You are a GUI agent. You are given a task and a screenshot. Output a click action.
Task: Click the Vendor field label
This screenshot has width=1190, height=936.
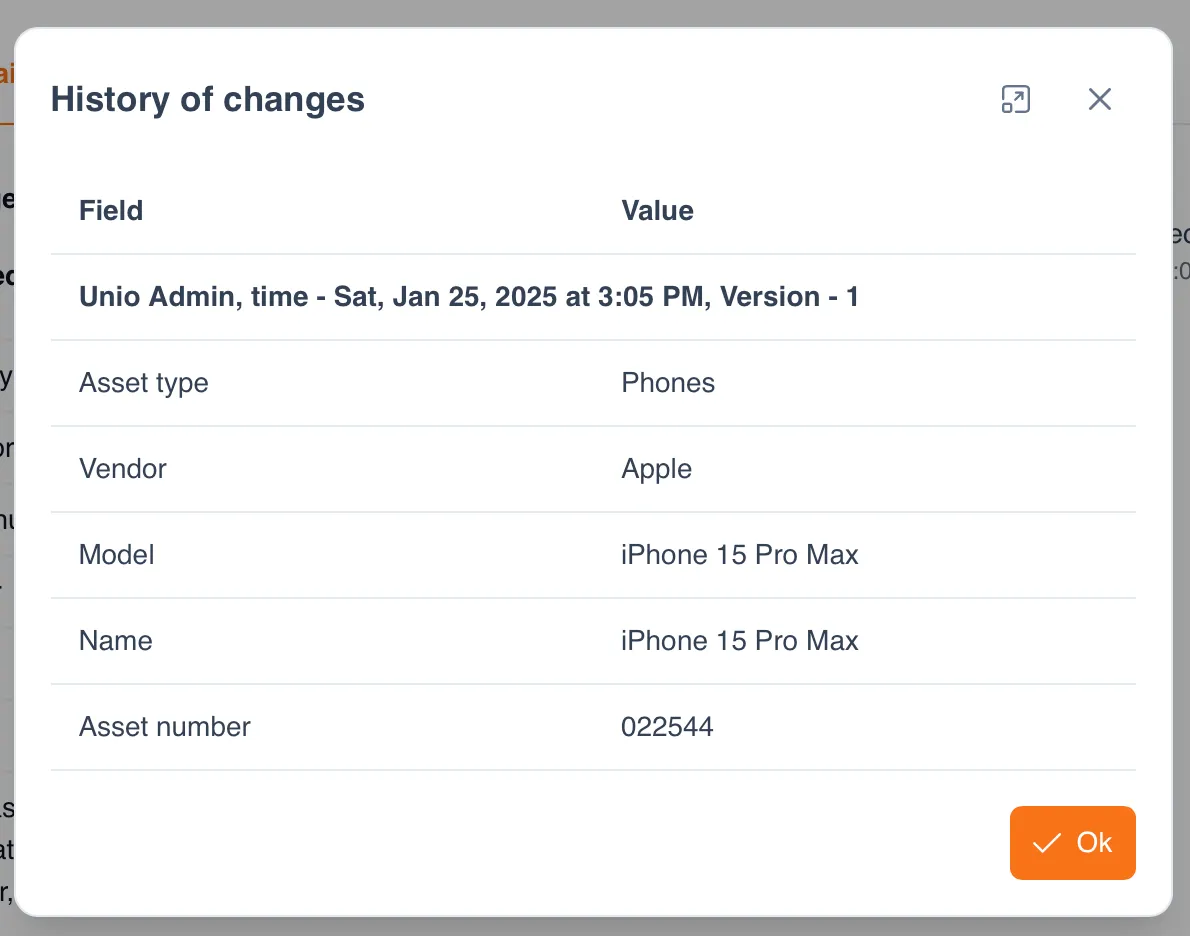click(x=122, y=469)
